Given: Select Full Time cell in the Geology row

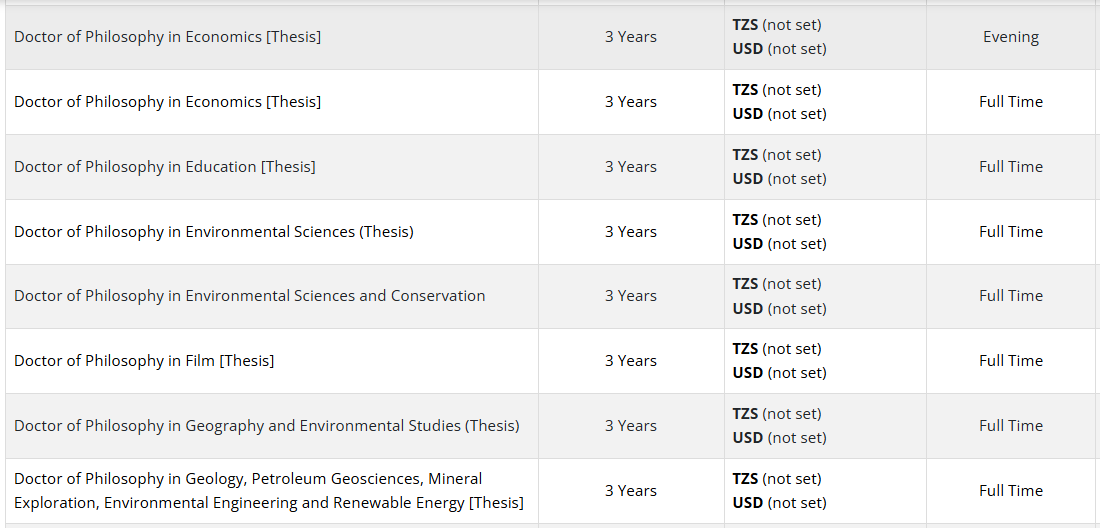Looking at the screenshot, I should pos(1011,491).
